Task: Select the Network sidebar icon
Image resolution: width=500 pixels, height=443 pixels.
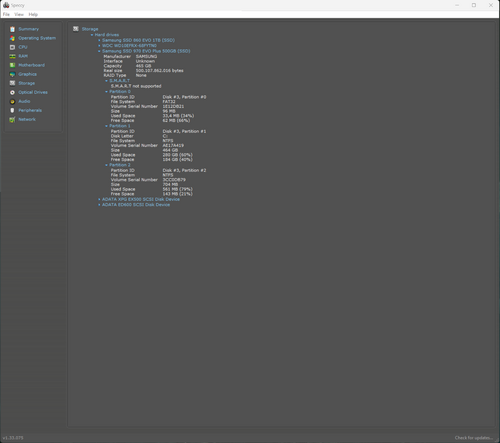Action: pyautogui.click(x=12, y=119)
